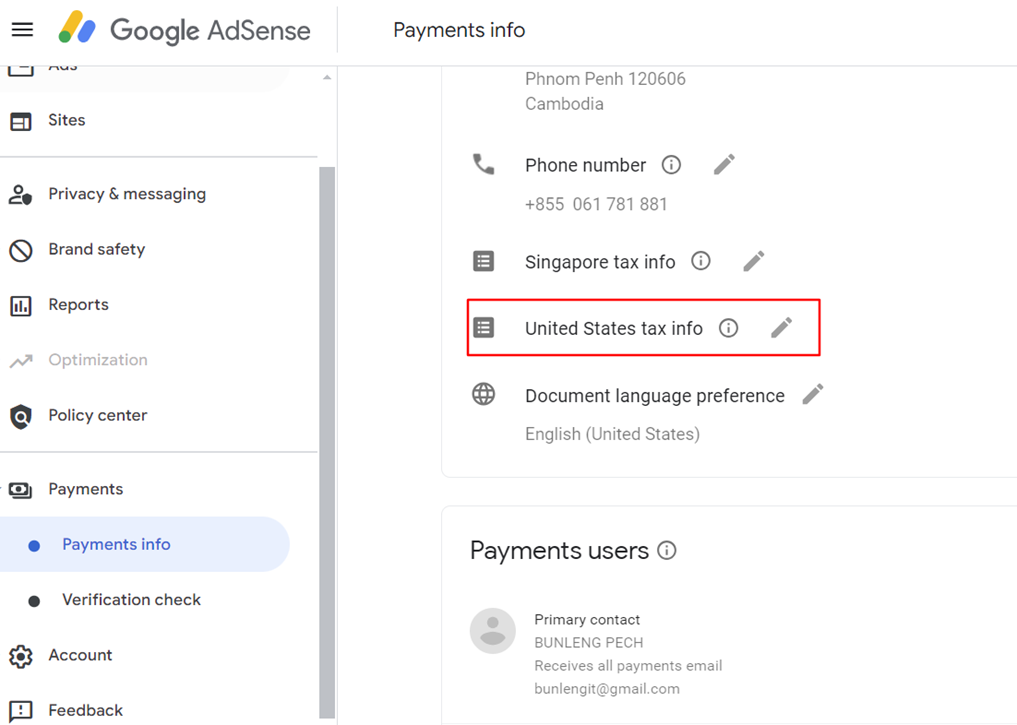Click the Google AdSense logo
The width and height of the screenshot is (1017, 725).
click(x=184, y=29)
